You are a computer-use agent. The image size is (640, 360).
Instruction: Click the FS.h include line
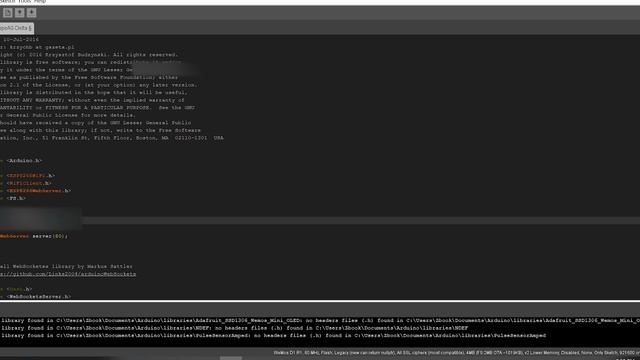(x=13, y=198)
